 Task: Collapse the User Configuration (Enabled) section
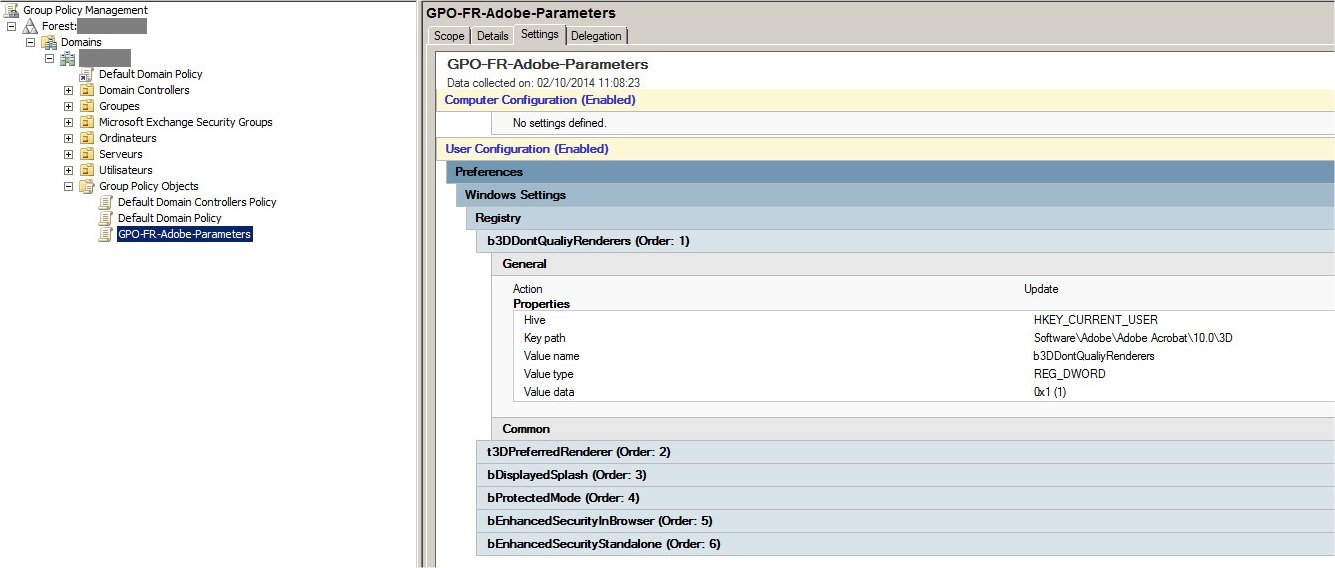click(526, 149)
